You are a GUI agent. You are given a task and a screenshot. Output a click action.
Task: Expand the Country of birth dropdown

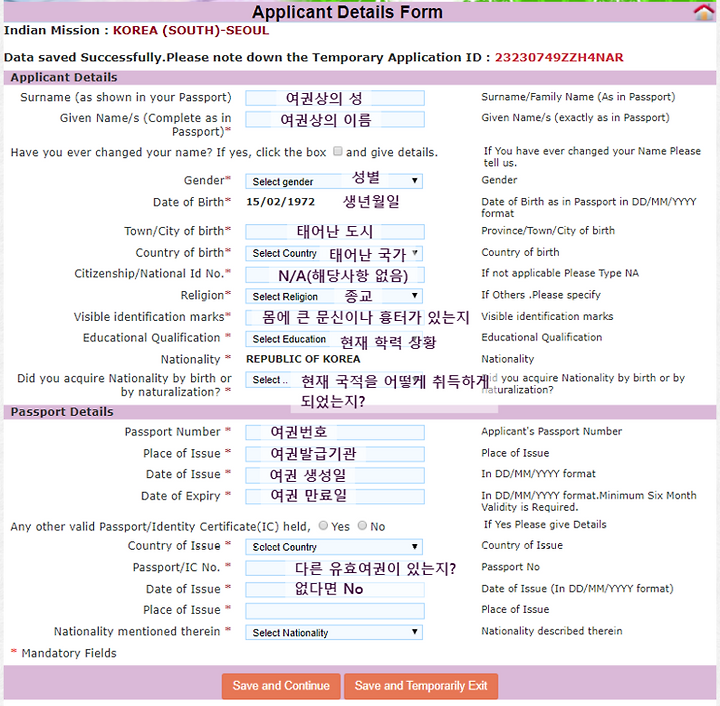point(334,253)
